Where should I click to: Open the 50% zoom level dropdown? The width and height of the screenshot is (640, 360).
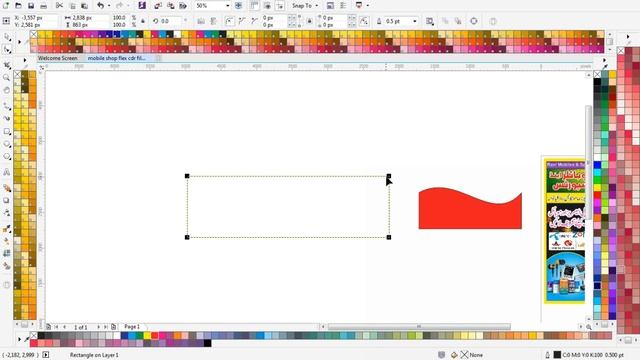227,6
